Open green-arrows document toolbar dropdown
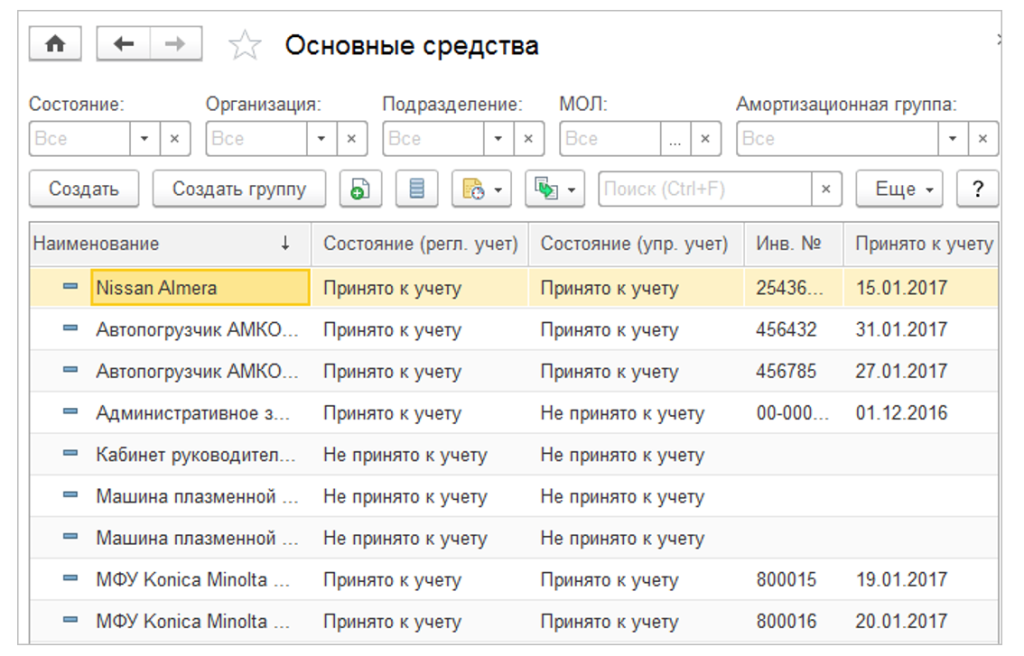The height and width of the screenshot is (656, 1024). (x=554, y=189)
